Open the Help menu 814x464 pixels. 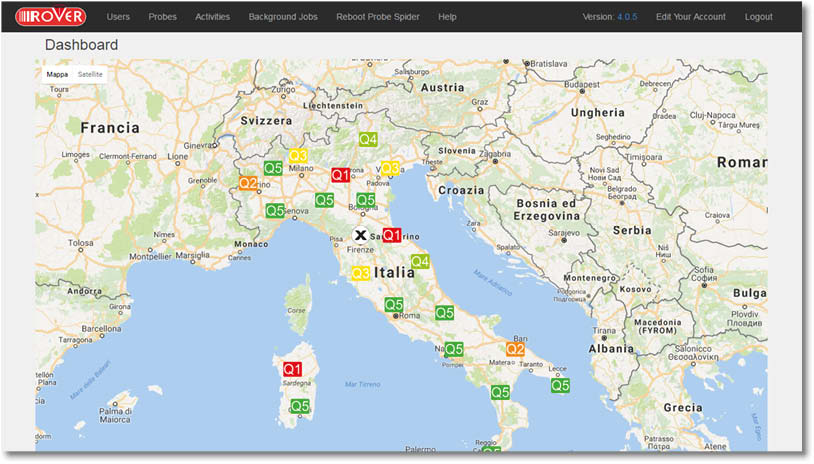point(447,17)
